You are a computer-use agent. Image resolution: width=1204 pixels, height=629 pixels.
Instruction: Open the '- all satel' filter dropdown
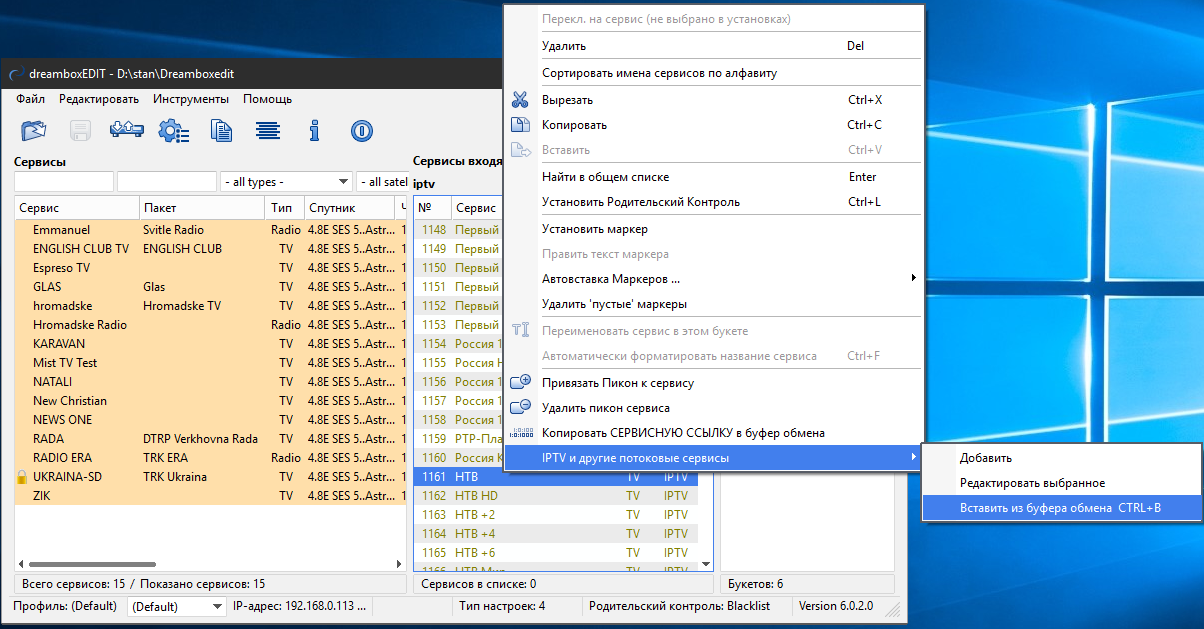382,182
